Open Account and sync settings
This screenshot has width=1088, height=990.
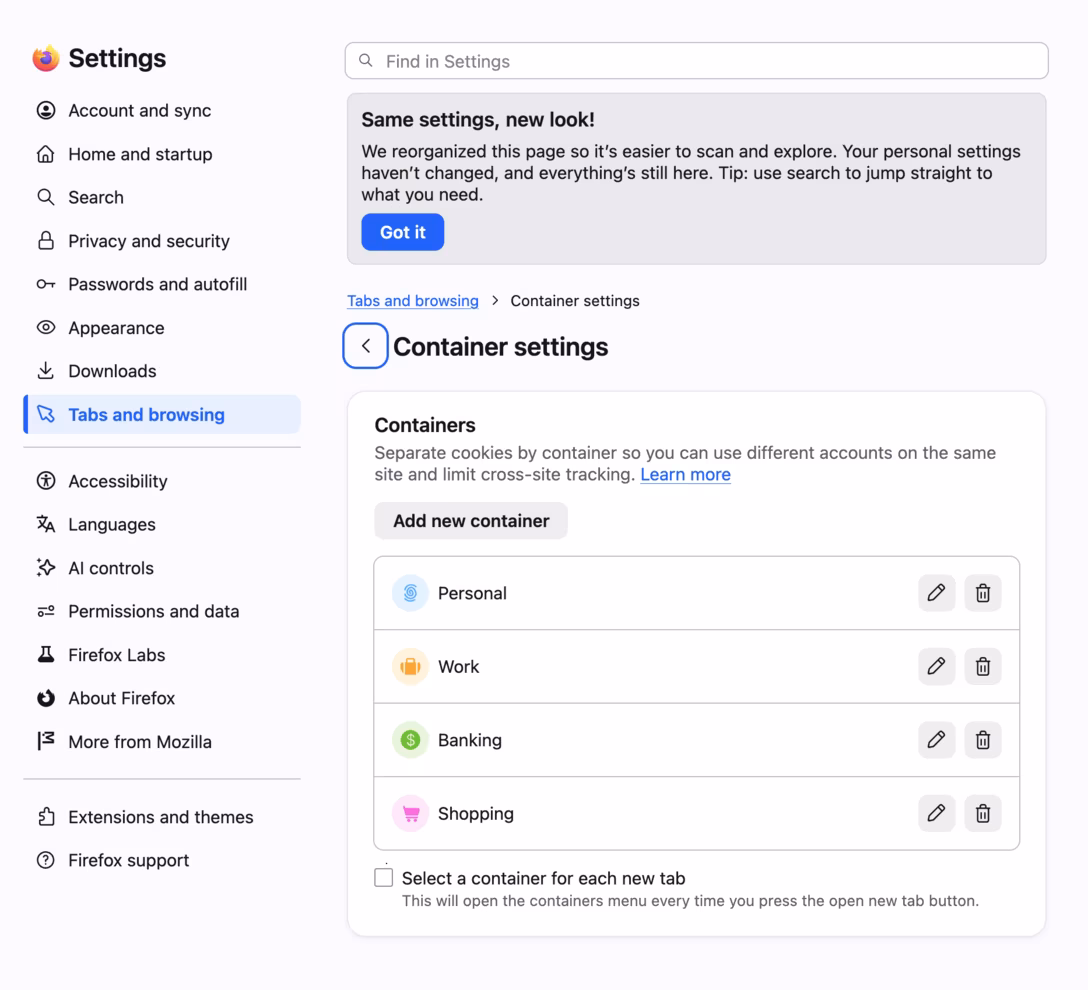(162, 110)
